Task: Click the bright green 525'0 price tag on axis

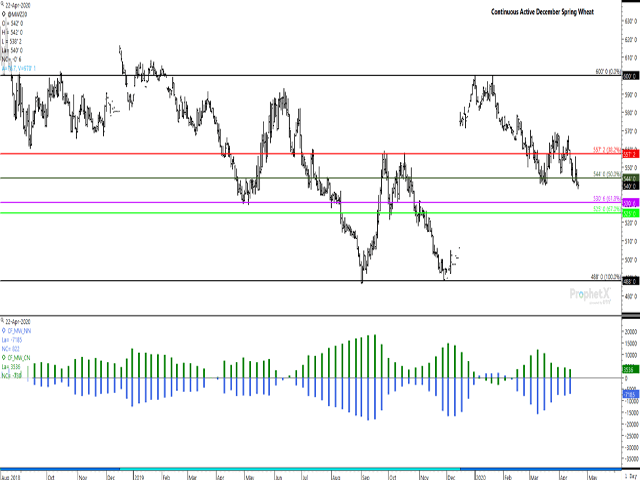Action: [x=630, y=213]
